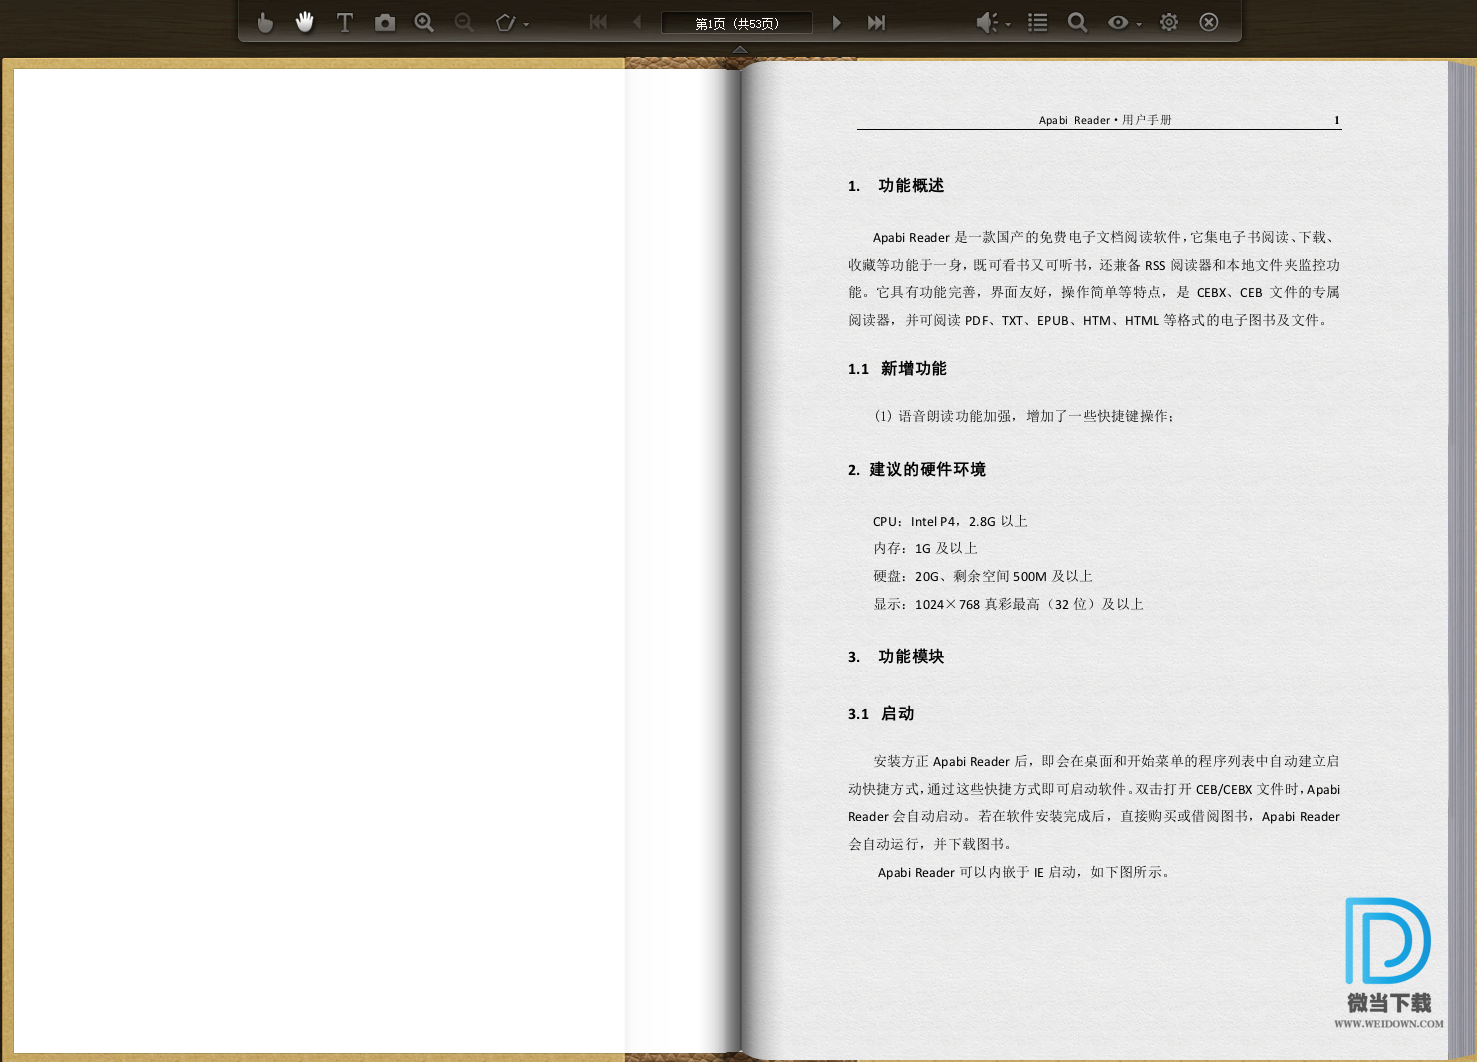The width and height of the screenshot is (1477, 1062).
Task: Exit reading mode with circled X
Action: [x=1209, y=22]
